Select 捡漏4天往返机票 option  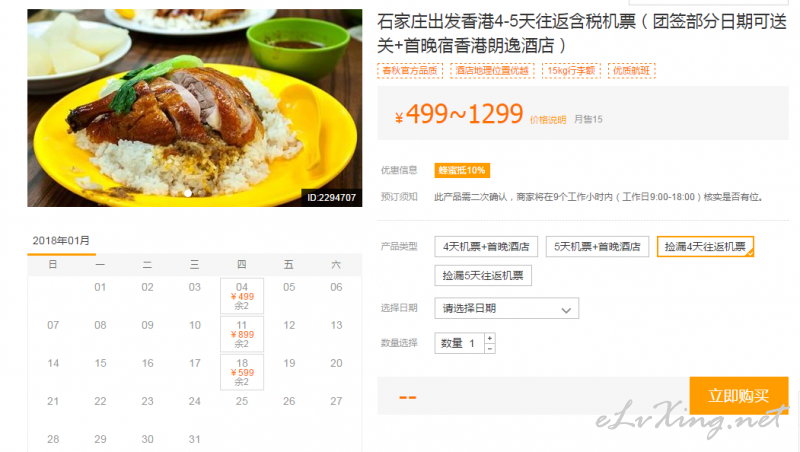point(705,247)
